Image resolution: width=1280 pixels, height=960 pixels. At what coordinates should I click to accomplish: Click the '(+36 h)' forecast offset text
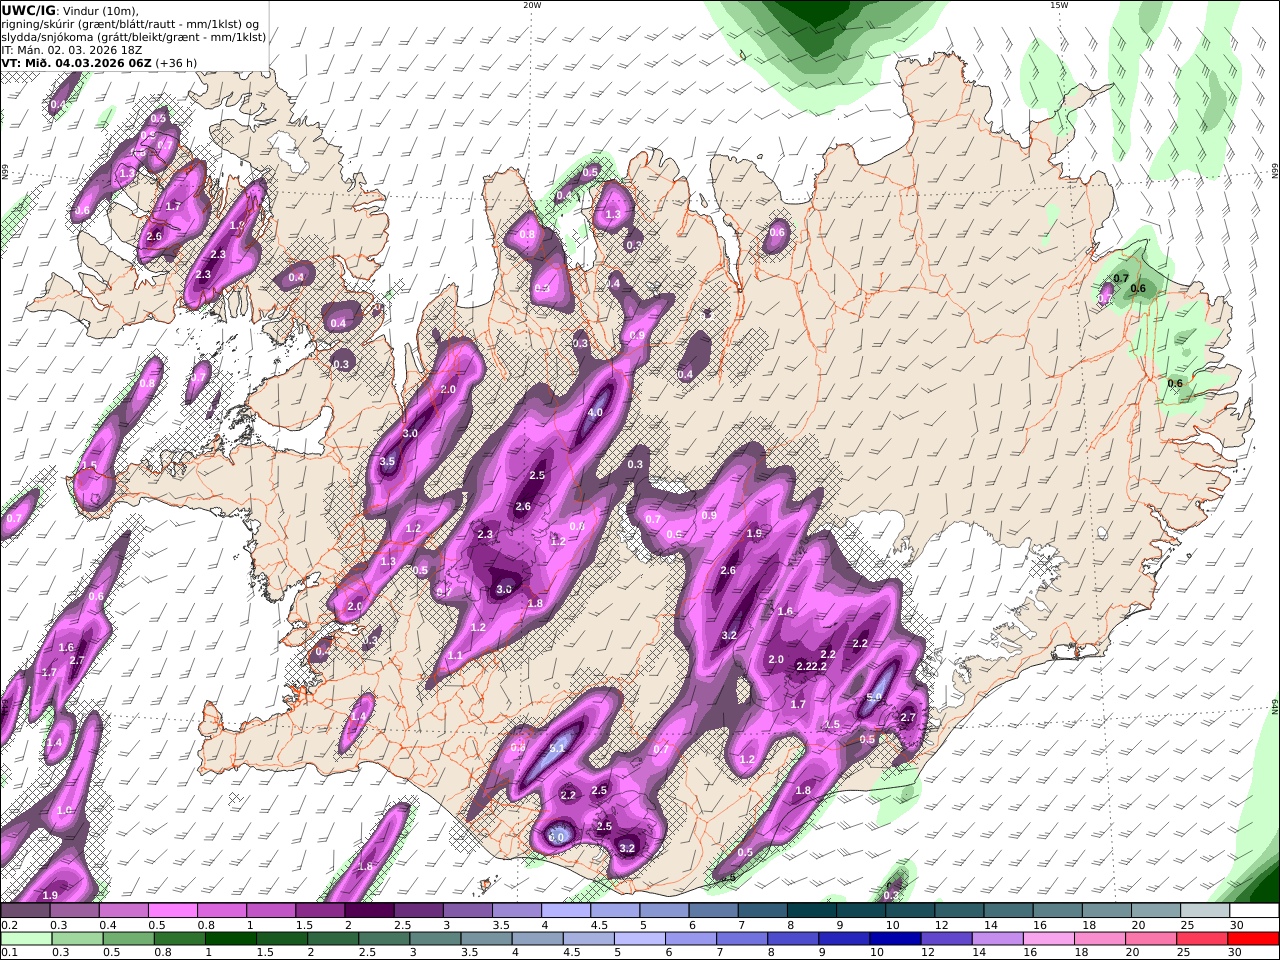pos(176,62)
